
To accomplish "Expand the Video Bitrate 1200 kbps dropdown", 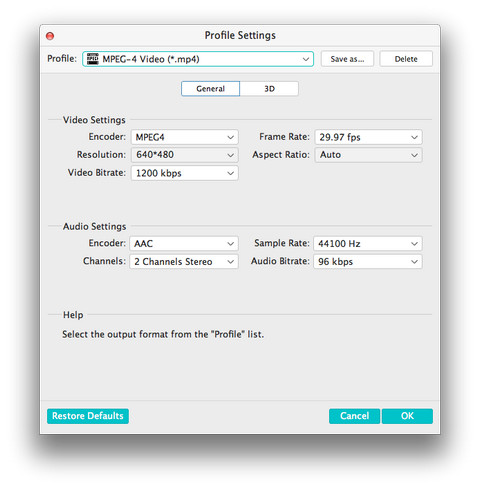I will click(185, 173).
